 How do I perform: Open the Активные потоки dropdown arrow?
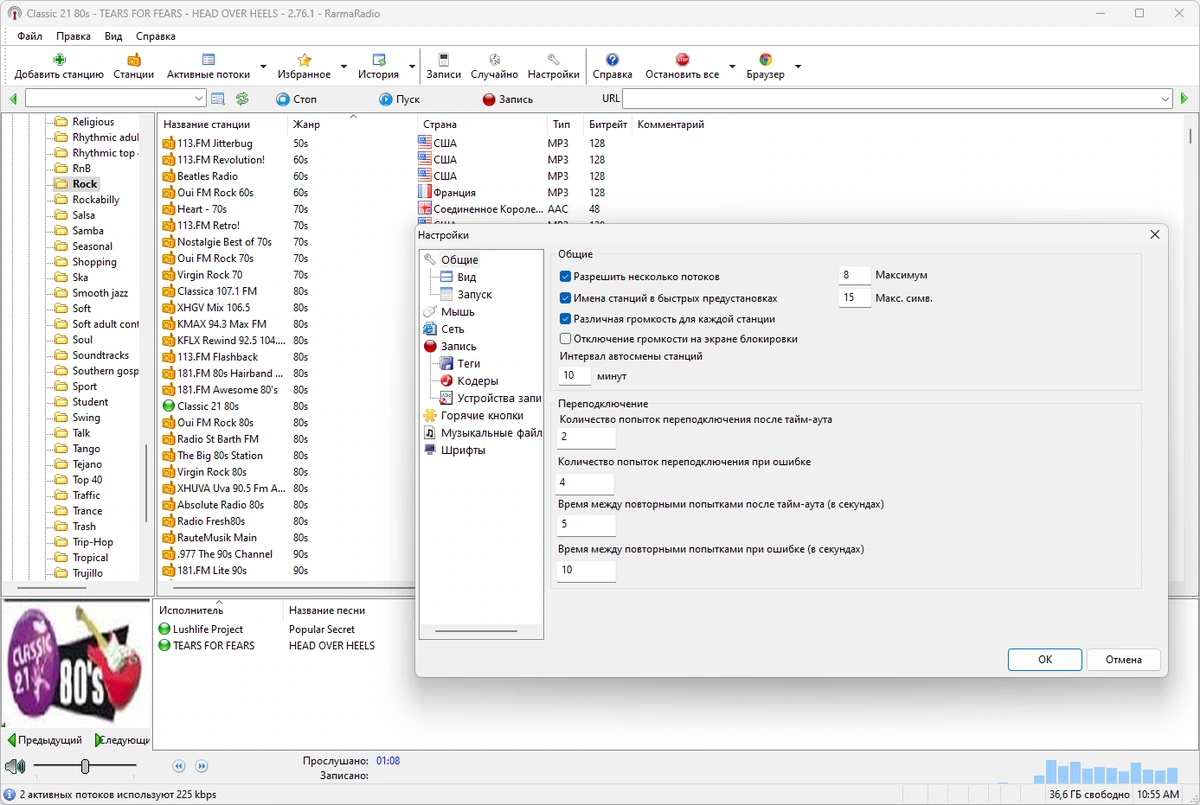263,68
